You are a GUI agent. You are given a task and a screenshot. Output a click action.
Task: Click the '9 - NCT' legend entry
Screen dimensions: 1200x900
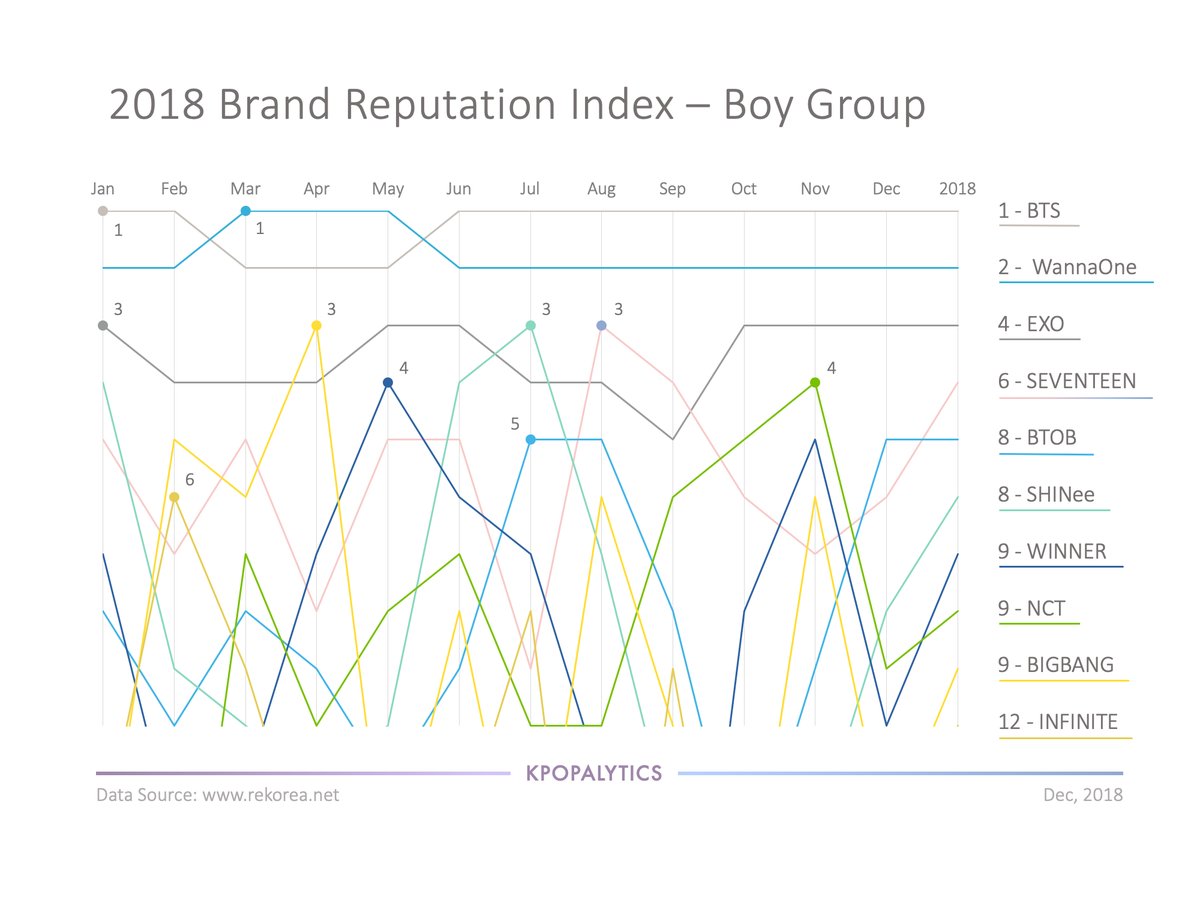(1032, 608)
